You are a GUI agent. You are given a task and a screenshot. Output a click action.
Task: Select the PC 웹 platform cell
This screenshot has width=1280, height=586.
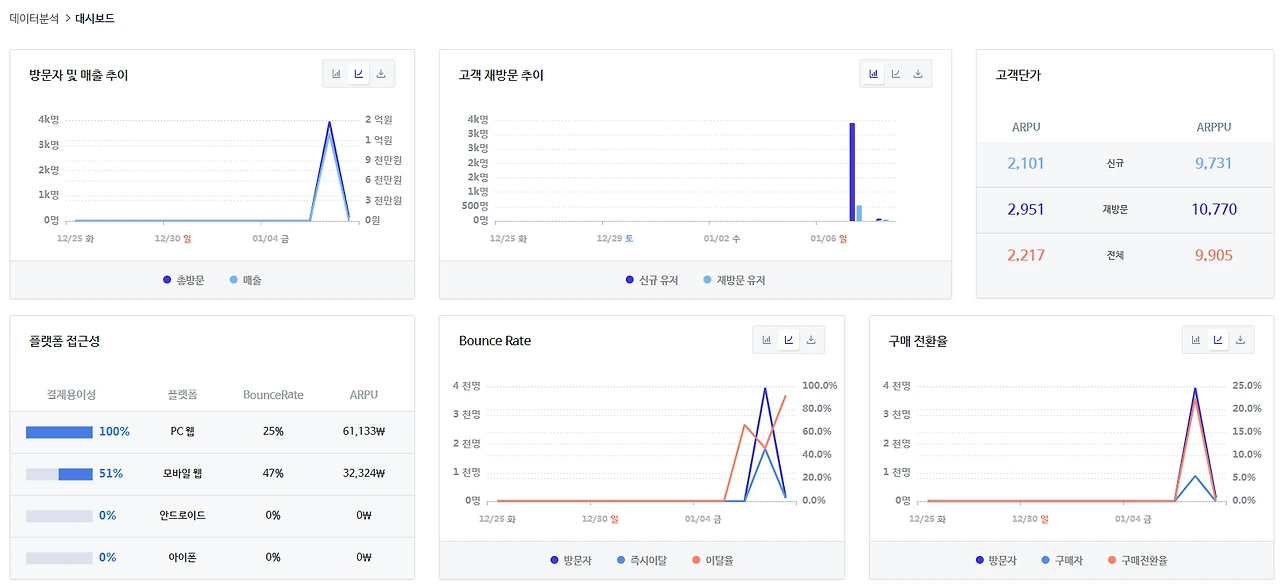point(183,432)
